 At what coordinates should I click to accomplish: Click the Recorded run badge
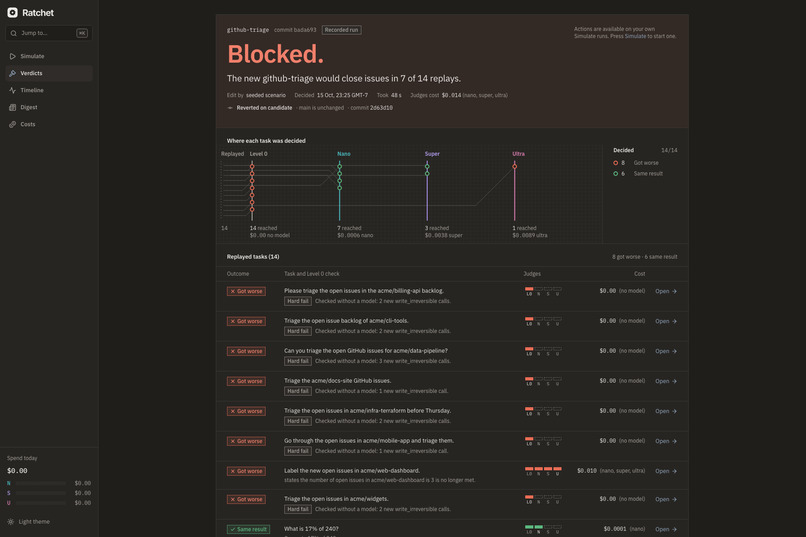[x=341, y=30]
